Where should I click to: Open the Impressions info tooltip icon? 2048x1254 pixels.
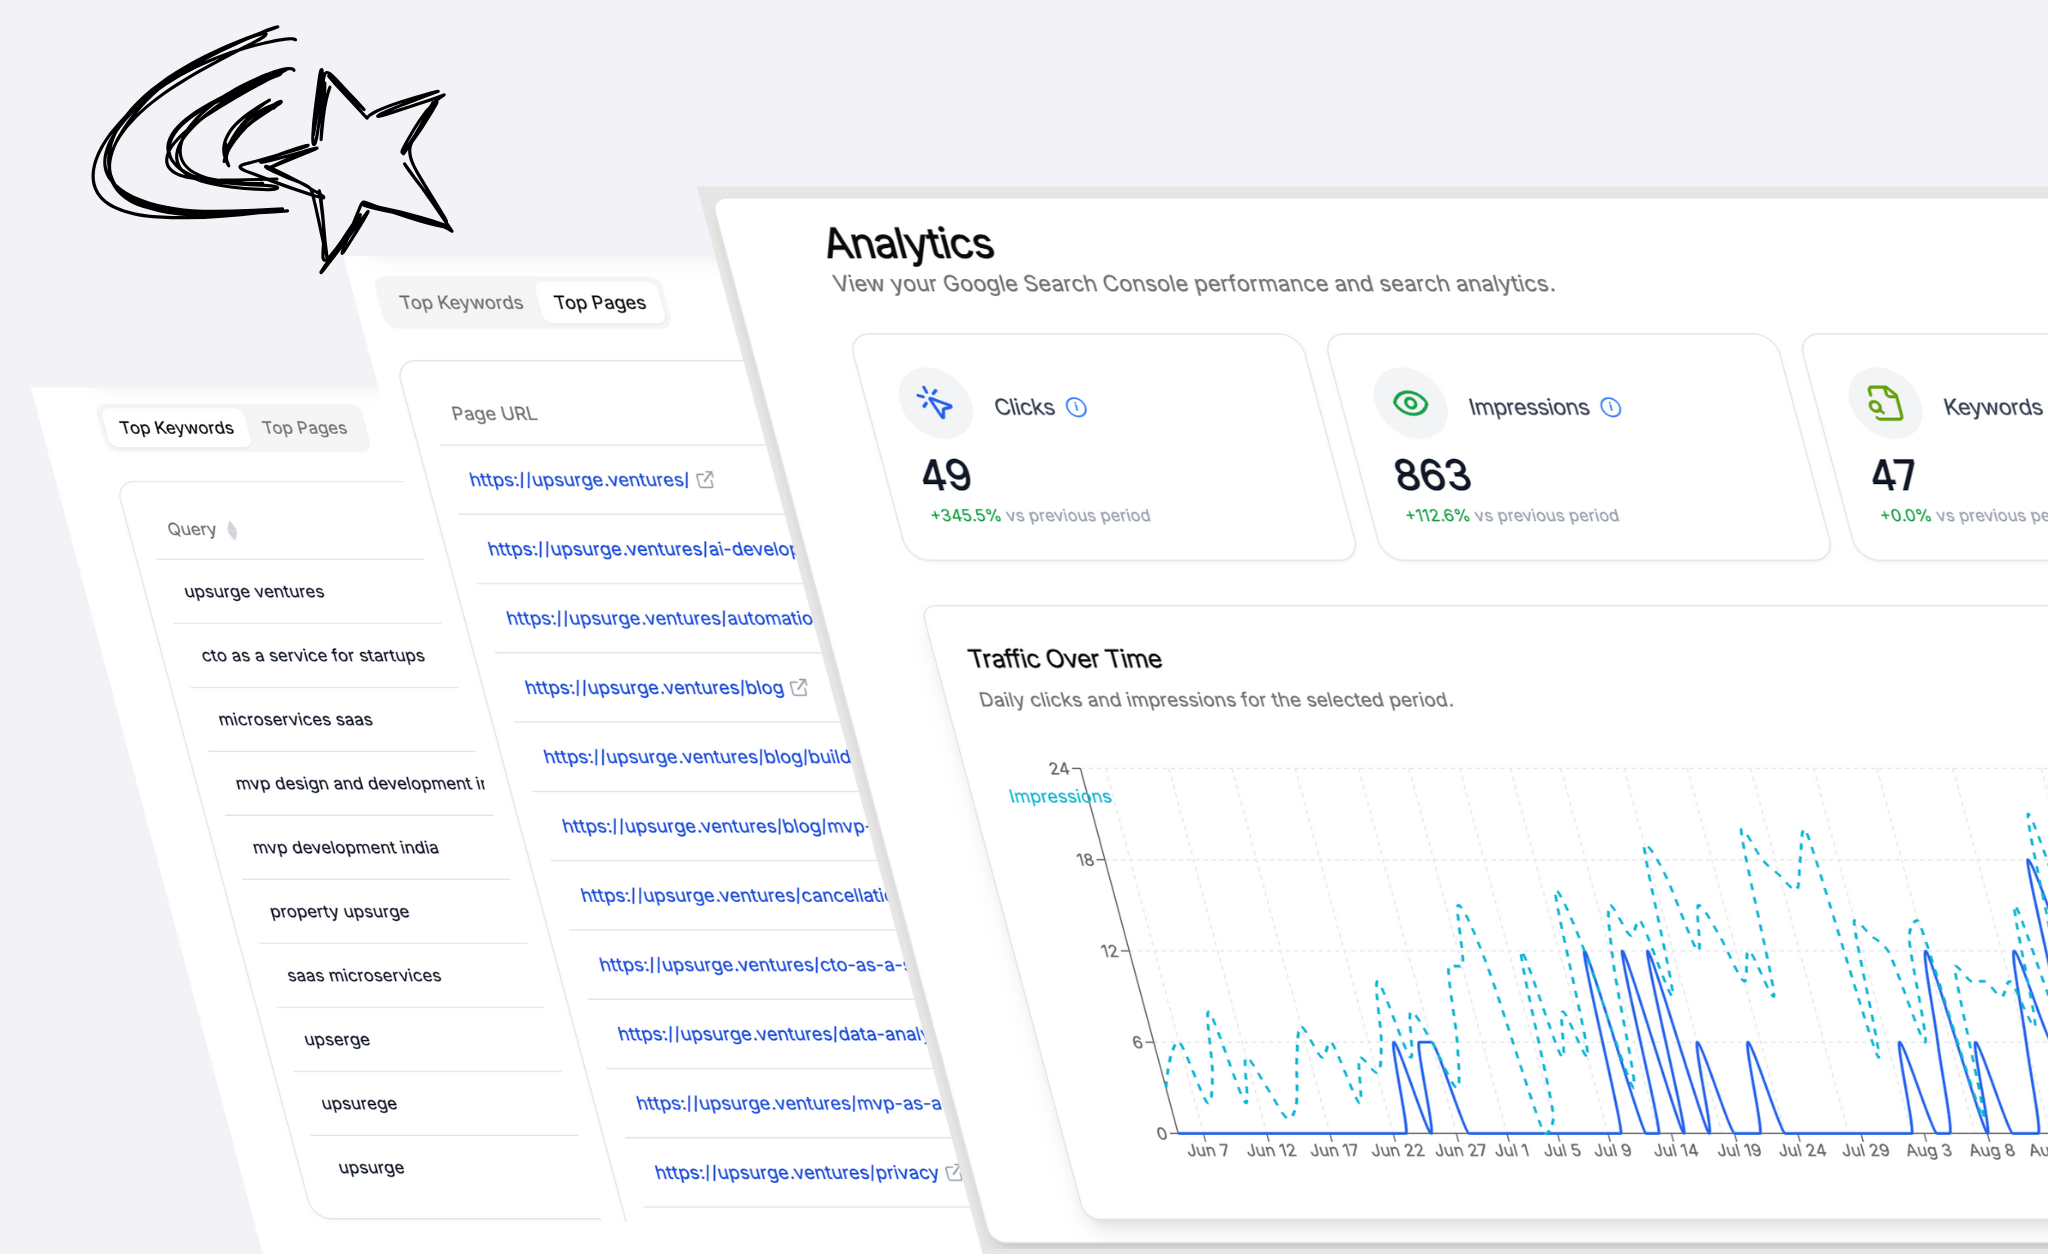coord(1610,407)
